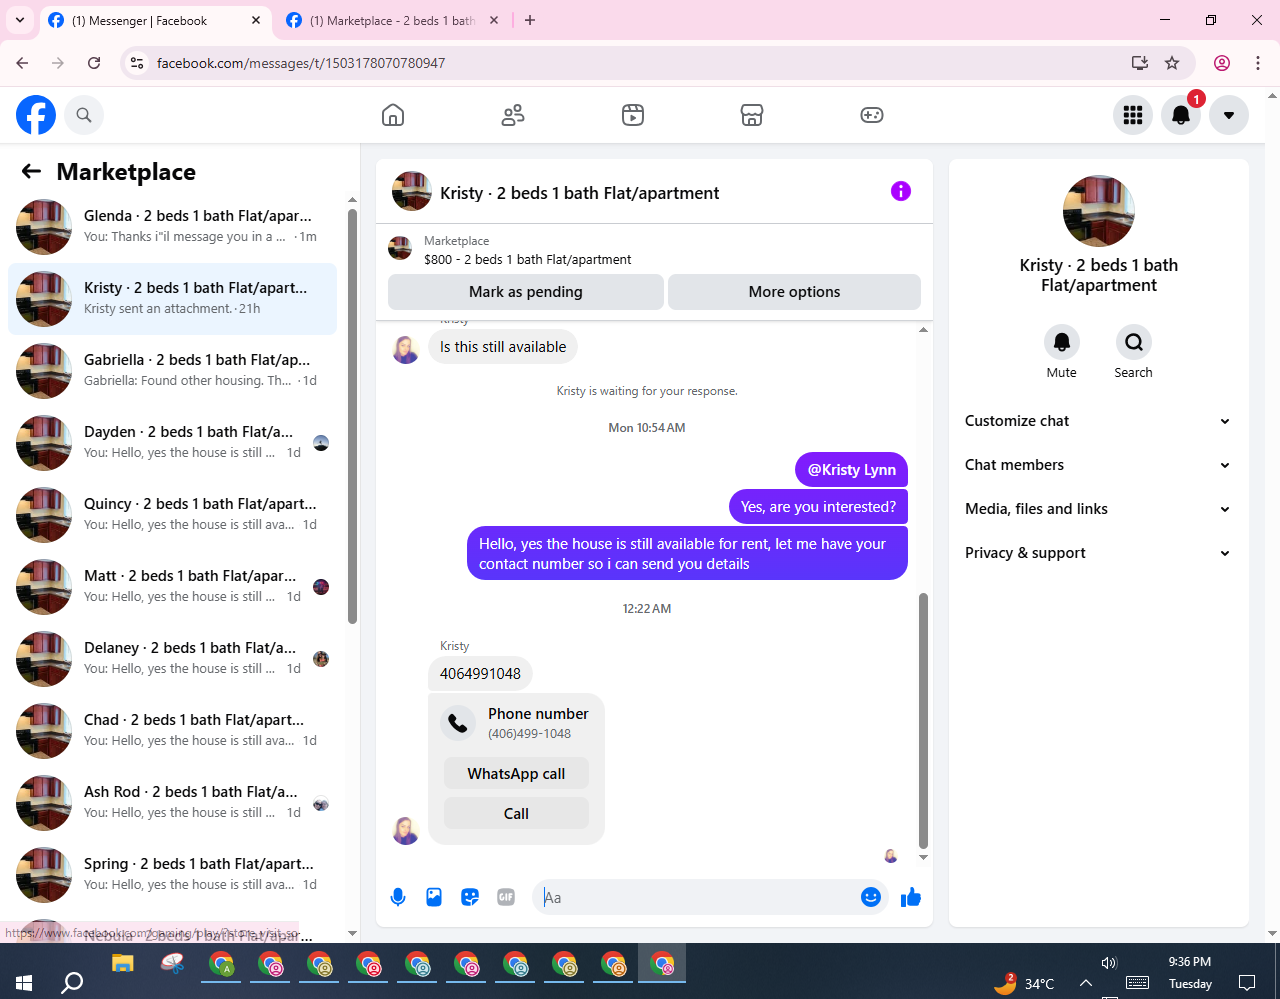Open Dayden conversation
The width and height of the screenshot is (1280, 999).
pyautogui.click(x=172, y=443)
